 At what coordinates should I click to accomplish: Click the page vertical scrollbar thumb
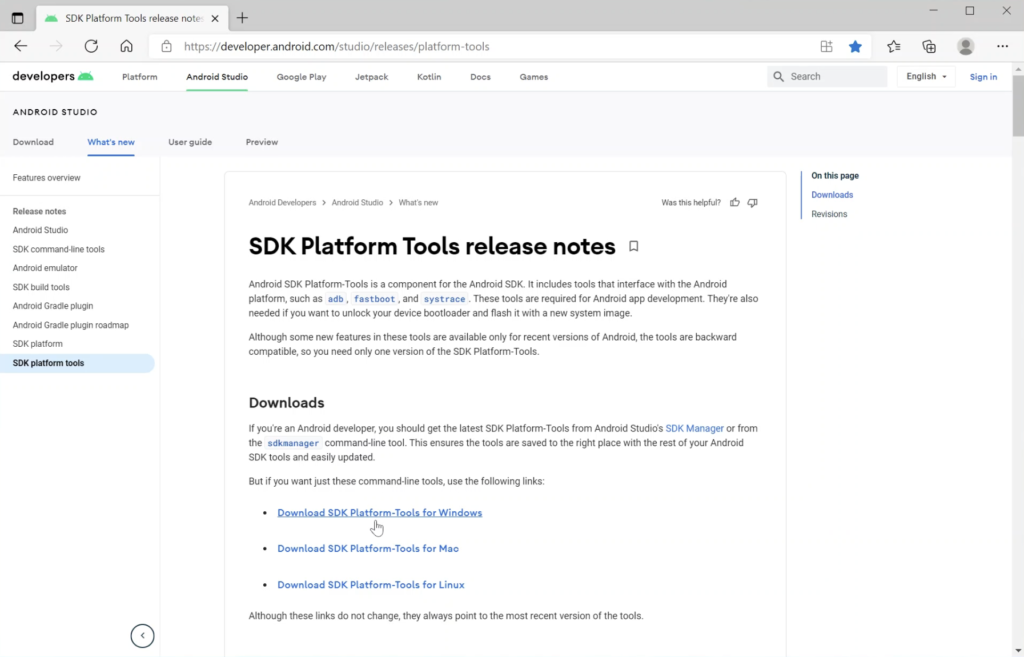(x=1017, y=106)
